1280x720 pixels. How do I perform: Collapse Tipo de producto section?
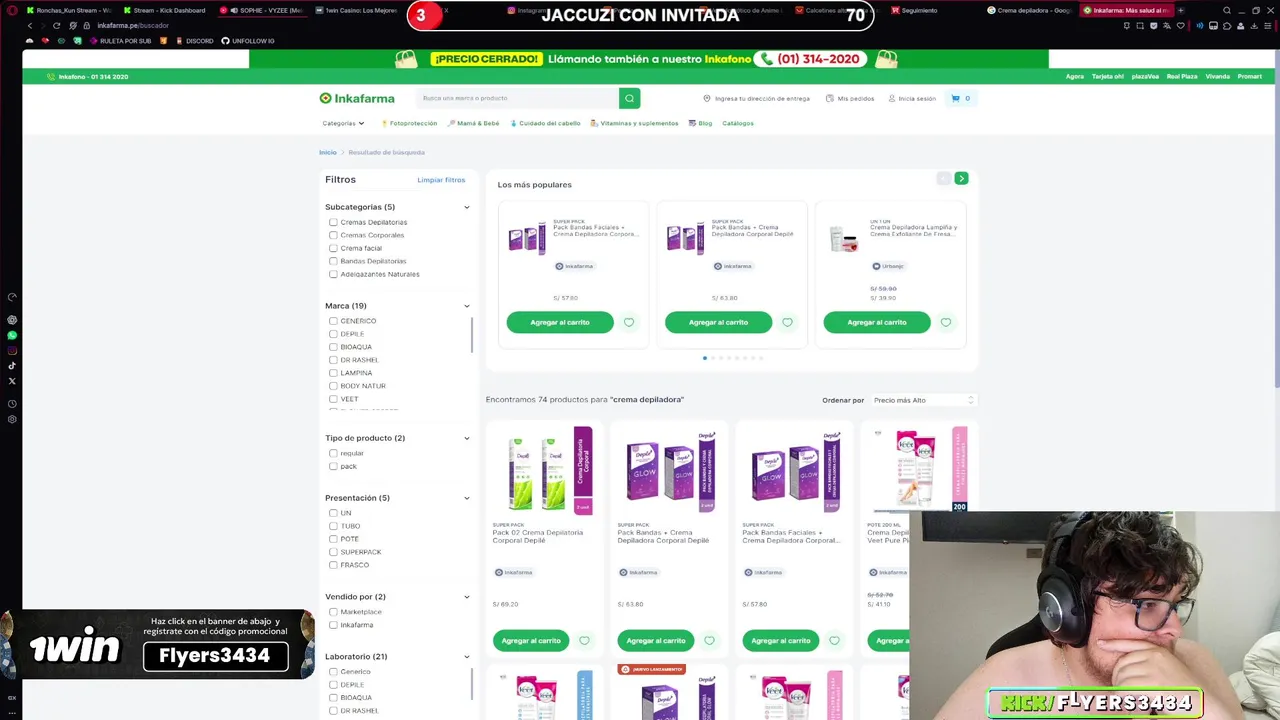click(466, 438)
